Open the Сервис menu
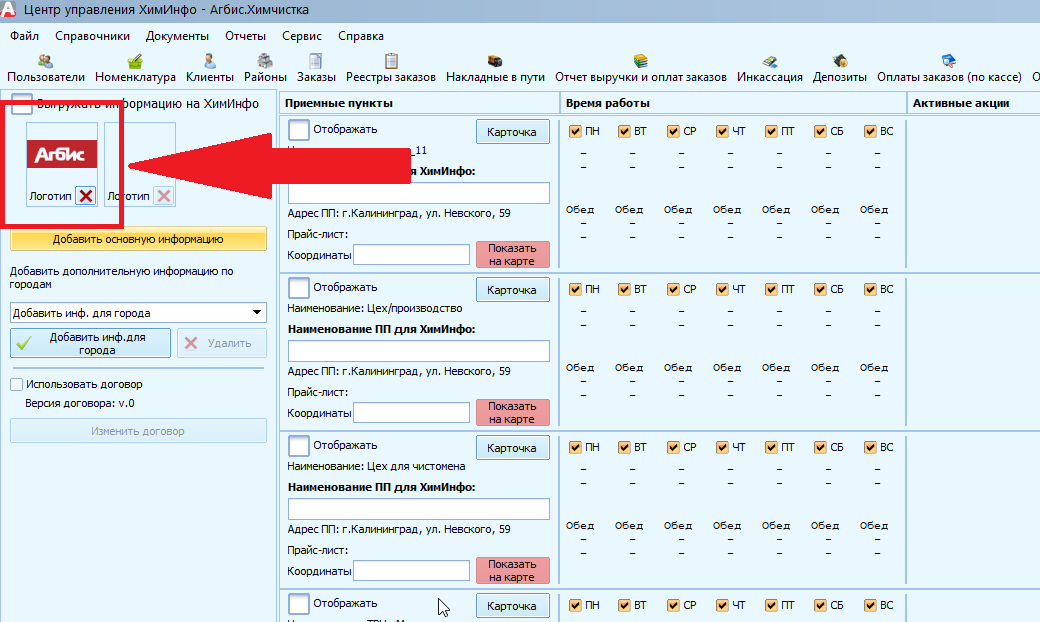 [x=302, y=36]
